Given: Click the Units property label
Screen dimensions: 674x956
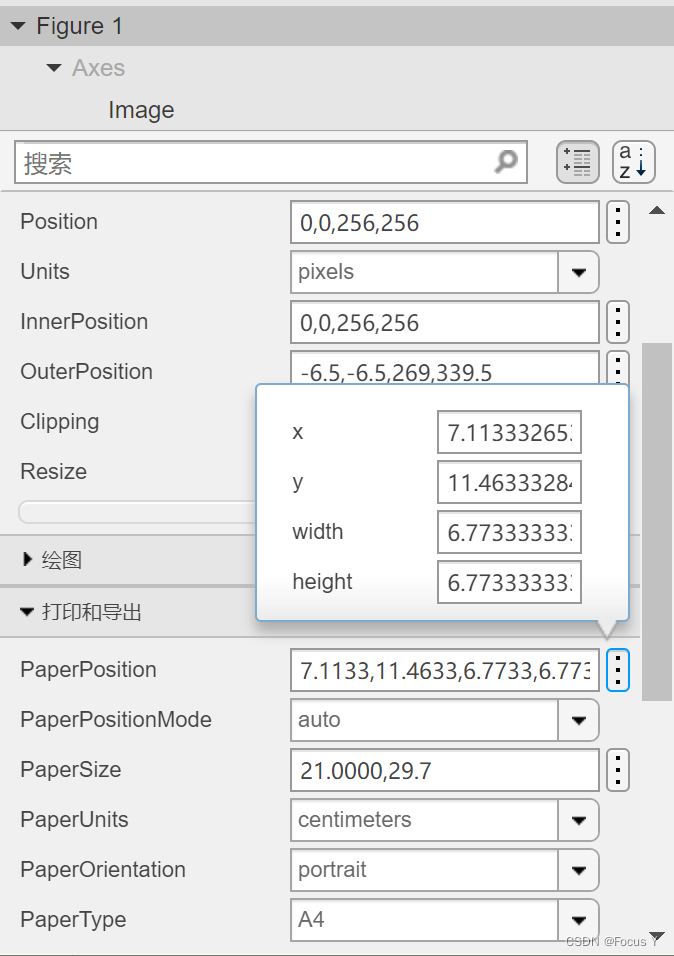Looking at the screenshot, I should (45, 271).
